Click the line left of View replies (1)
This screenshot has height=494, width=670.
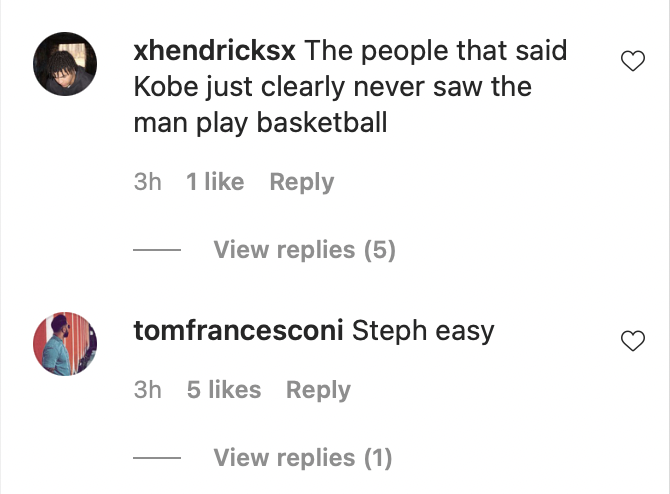(156, 458)
